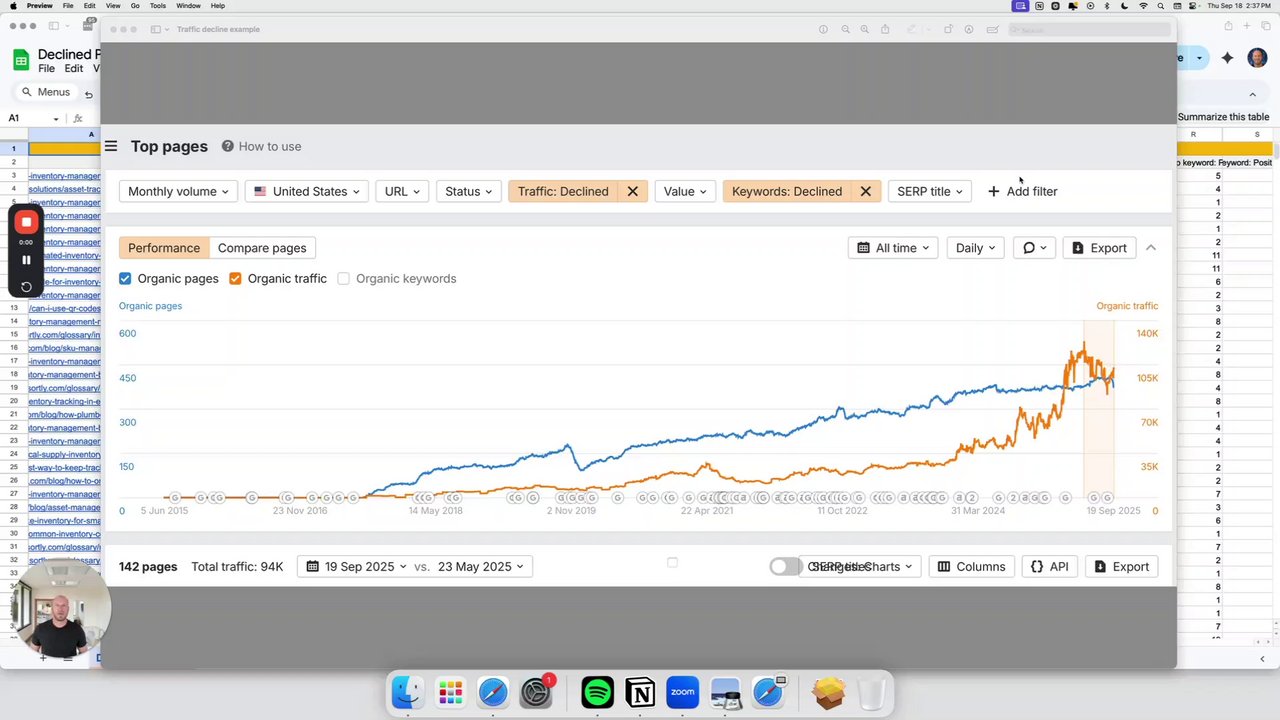Open Spotify from the Dock
Image resolution: width=1280 pixels, height=720 pixels.
(597, 692)
